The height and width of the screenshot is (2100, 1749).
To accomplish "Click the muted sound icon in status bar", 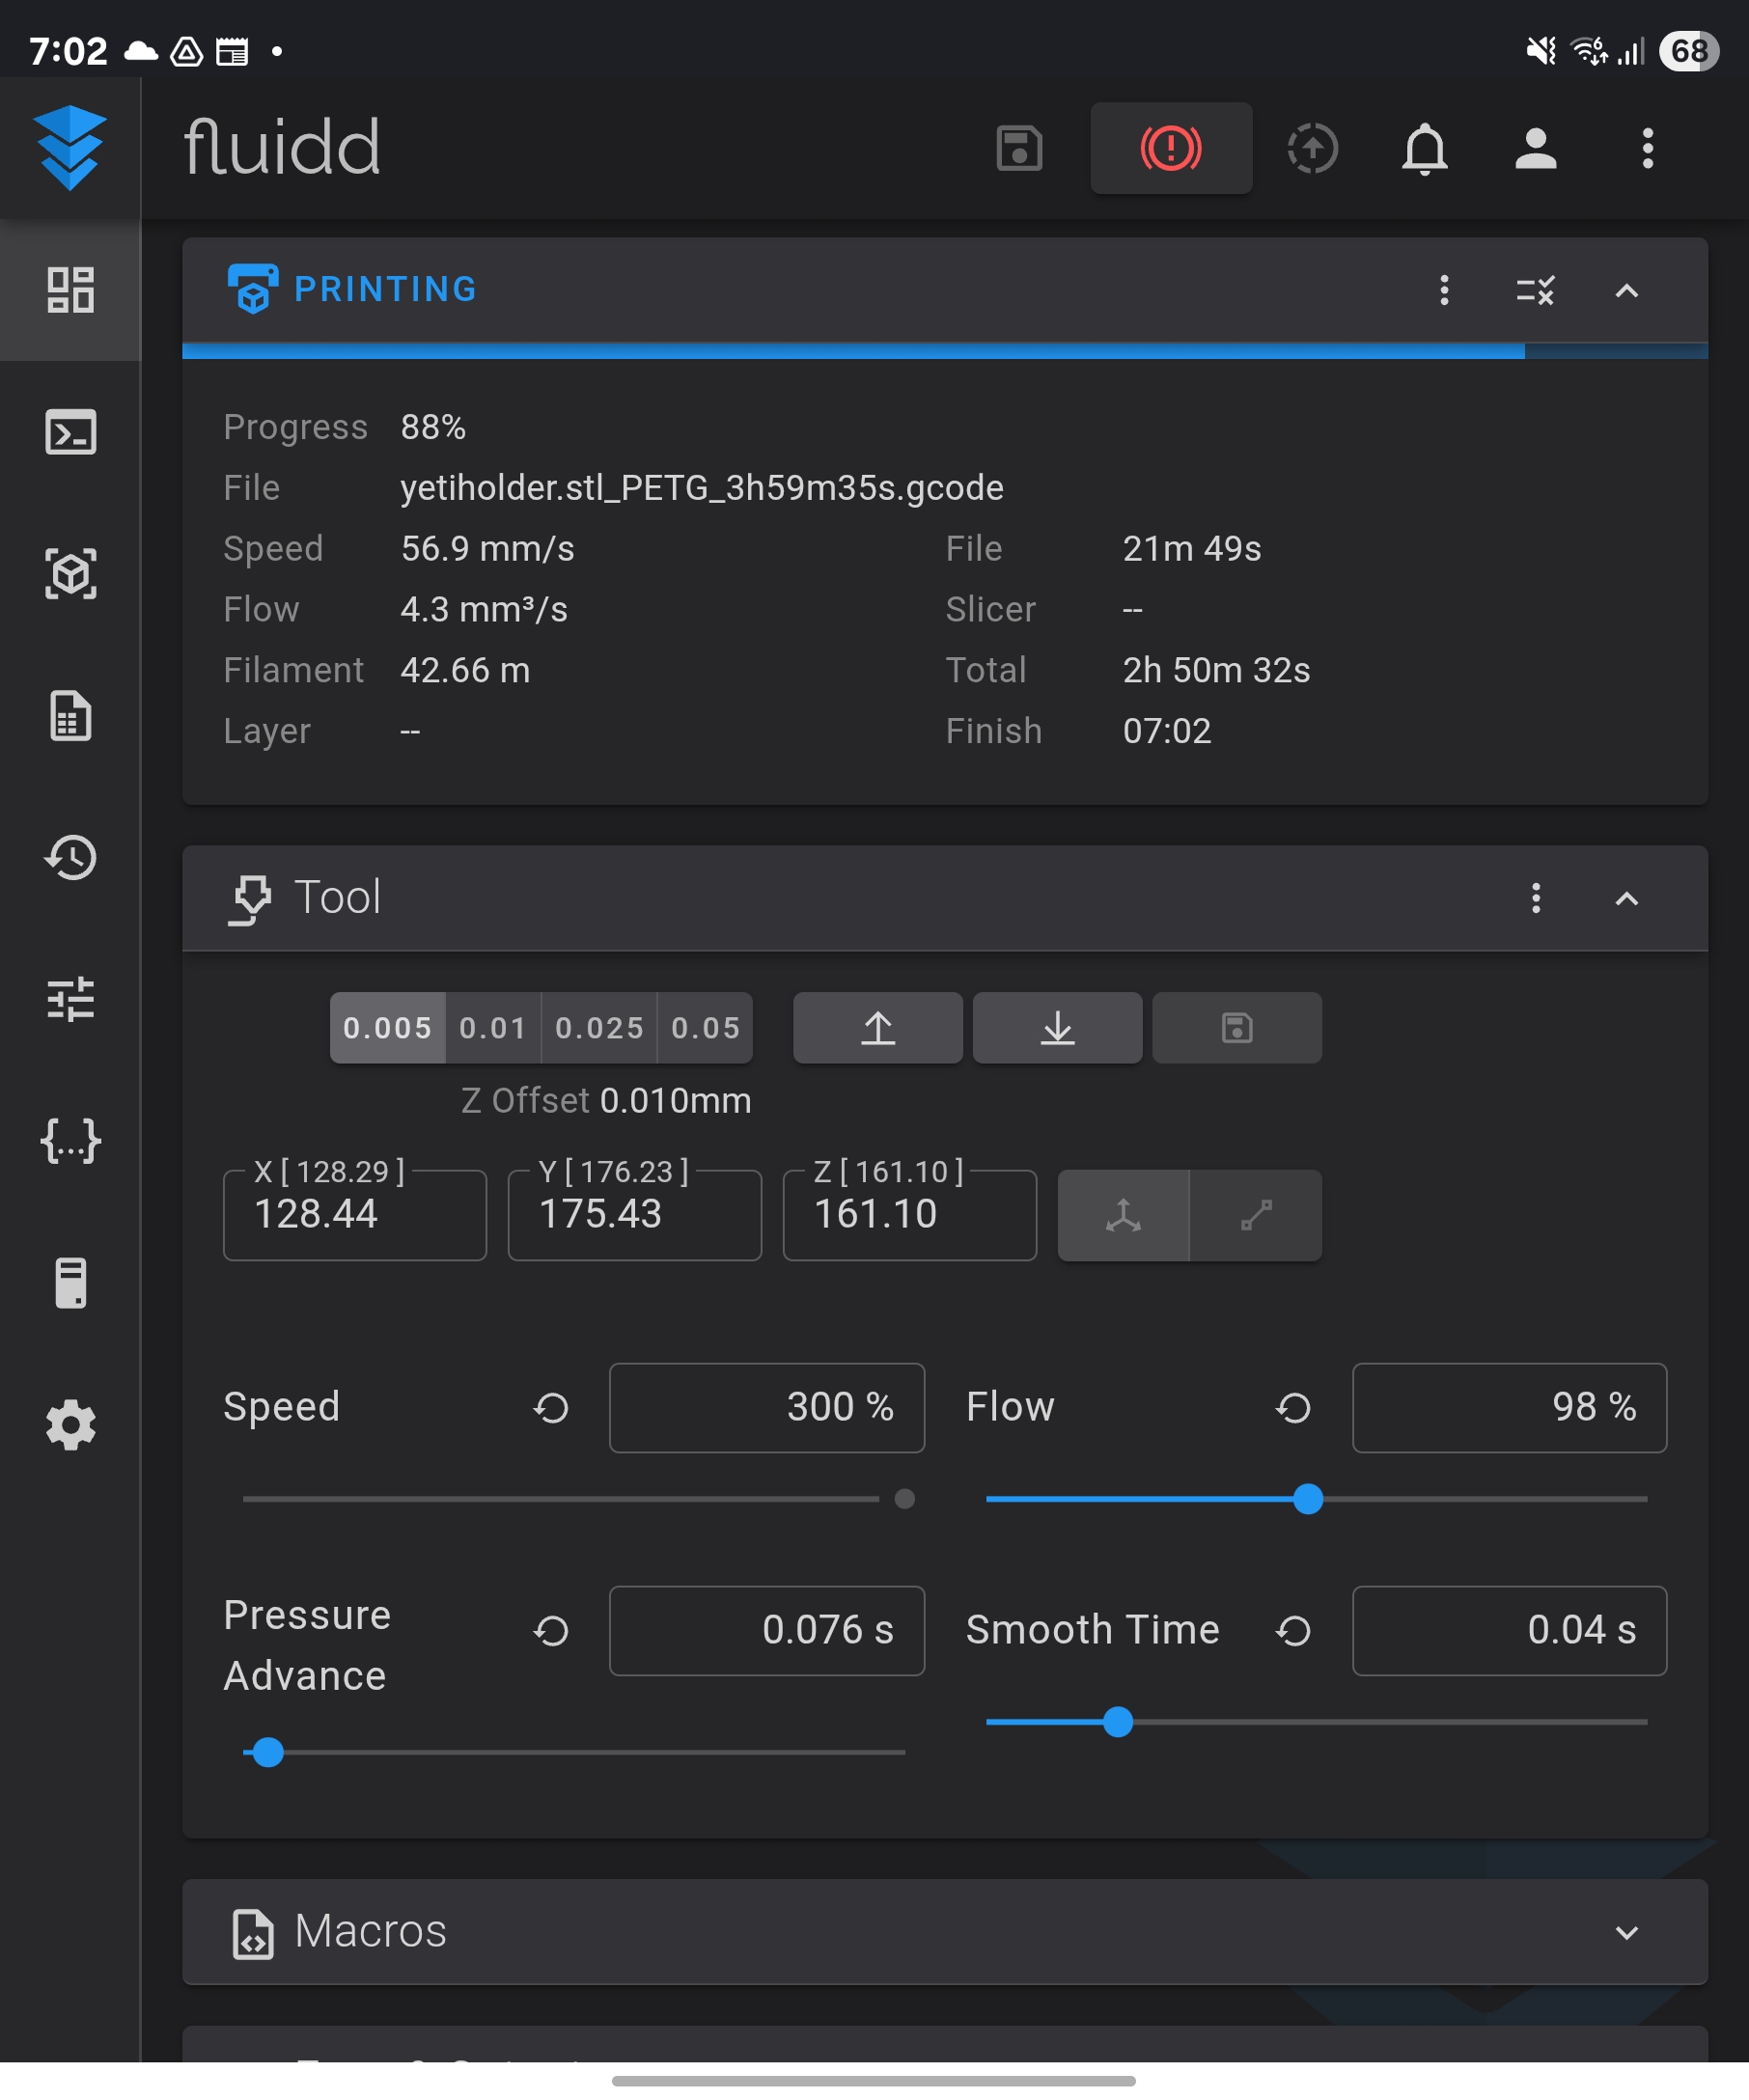I will (1541, 51).
